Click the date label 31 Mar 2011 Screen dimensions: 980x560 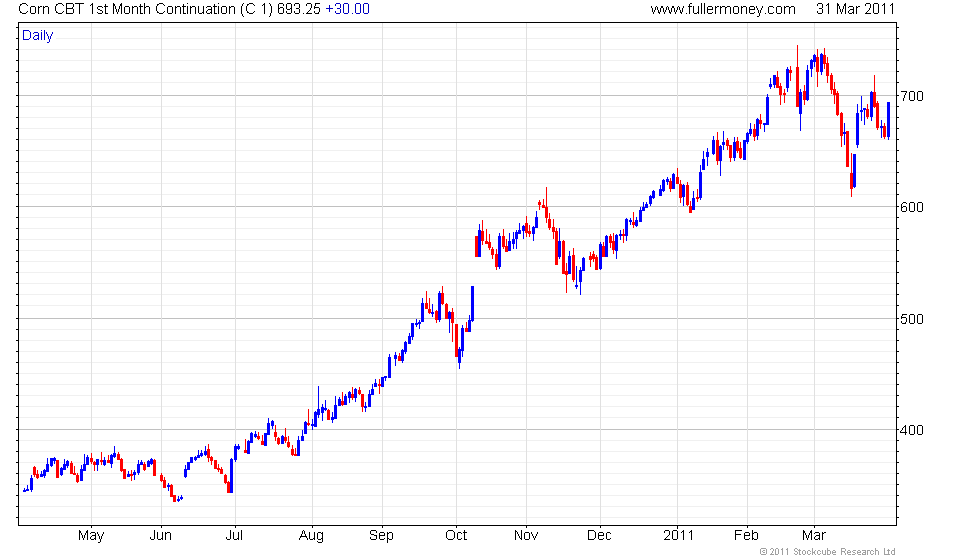tap(856, 9)
